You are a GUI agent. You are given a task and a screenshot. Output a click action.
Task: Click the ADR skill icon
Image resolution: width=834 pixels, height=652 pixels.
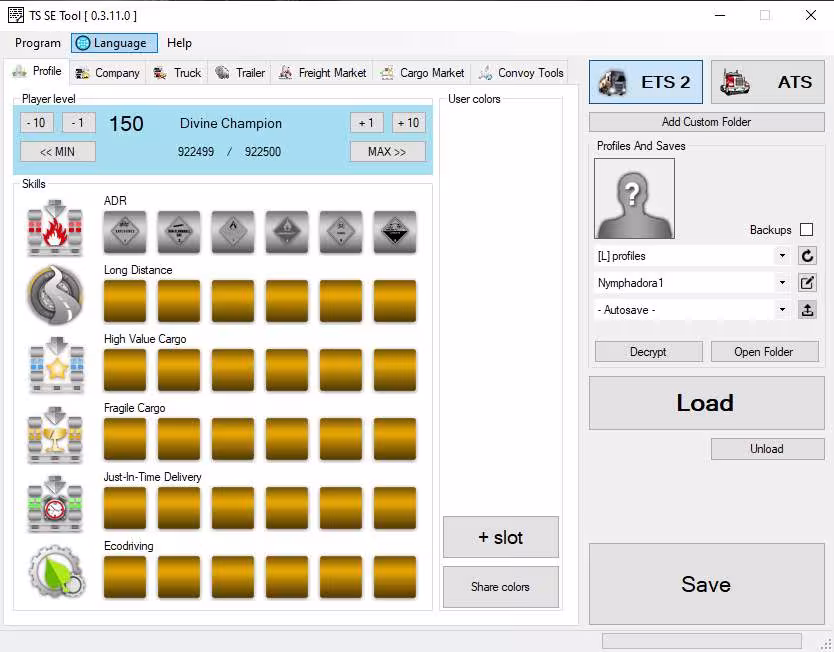[x=55, y=228]
